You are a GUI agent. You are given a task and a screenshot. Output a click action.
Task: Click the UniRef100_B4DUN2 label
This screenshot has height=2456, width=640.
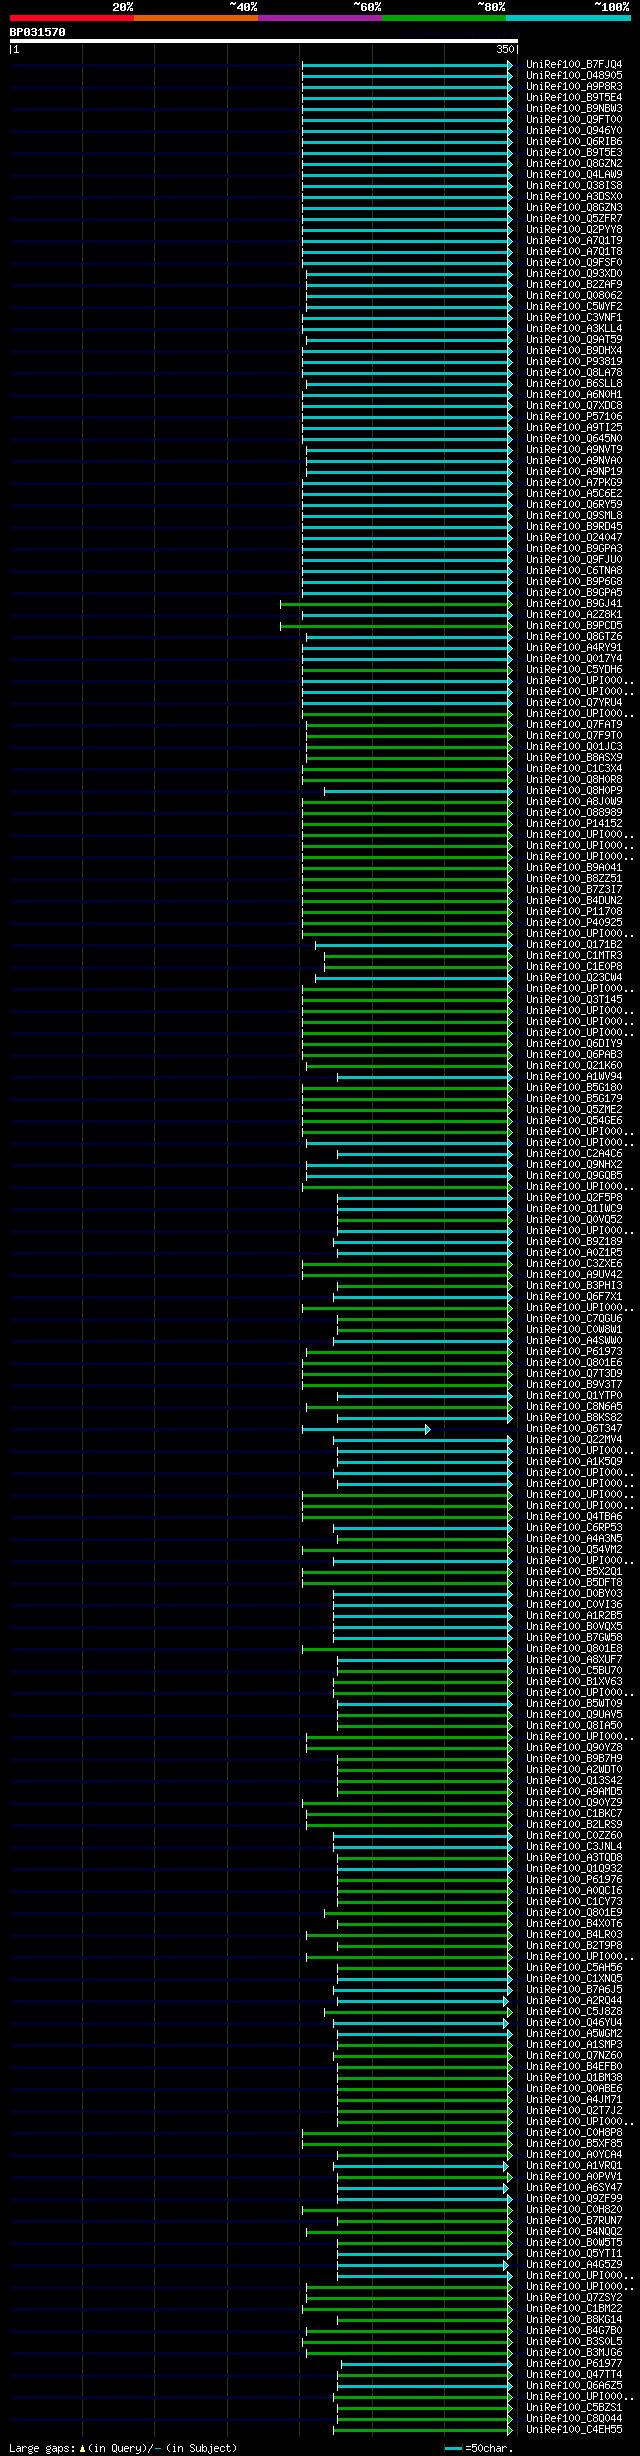click(x=574, y=900)
